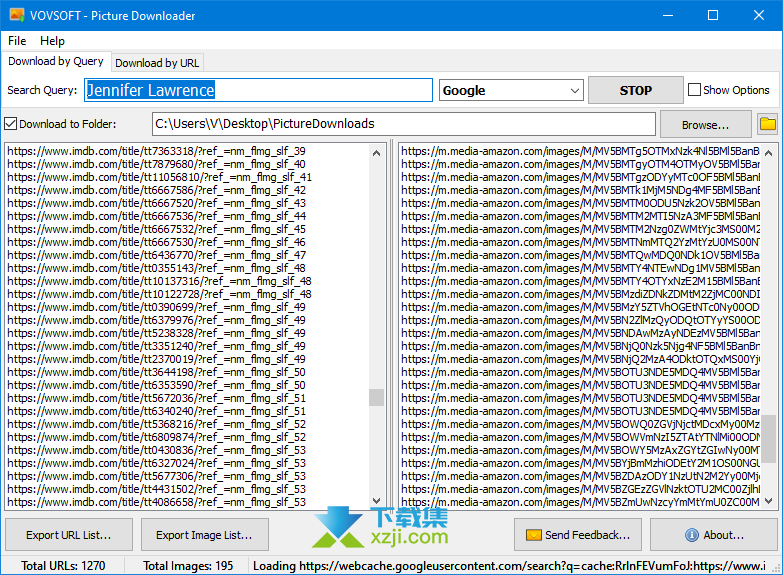783x575 pixels.
Task: Open the Send Feedback... dialog
Action: pos(578,535)
